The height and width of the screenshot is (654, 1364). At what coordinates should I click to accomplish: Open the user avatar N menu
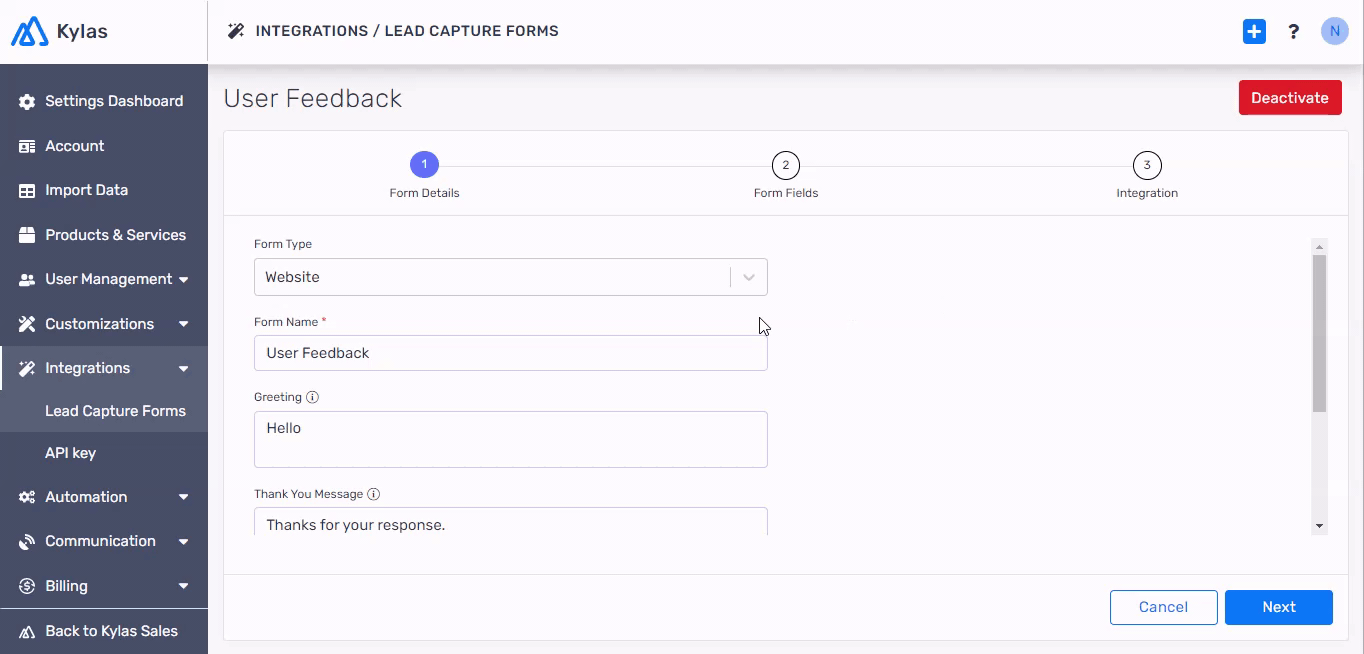pyautogui.click(x=1334, y=31)
